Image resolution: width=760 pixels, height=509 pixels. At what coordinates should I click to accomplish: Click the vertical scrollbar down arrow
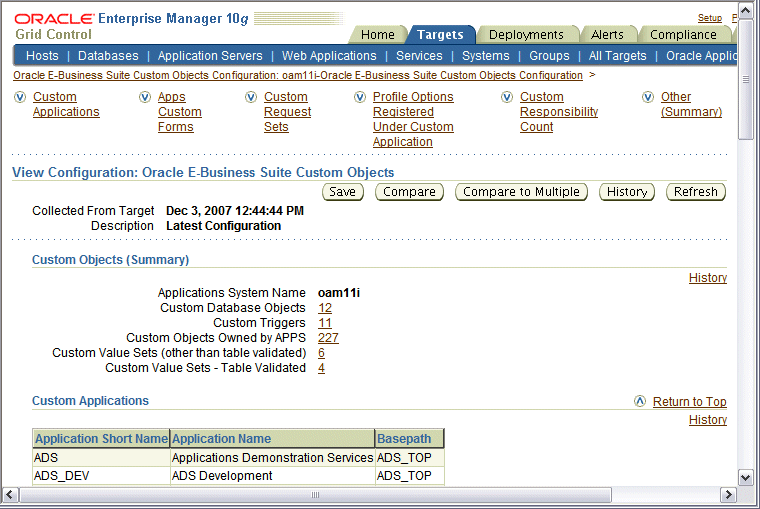coord(745,477)
